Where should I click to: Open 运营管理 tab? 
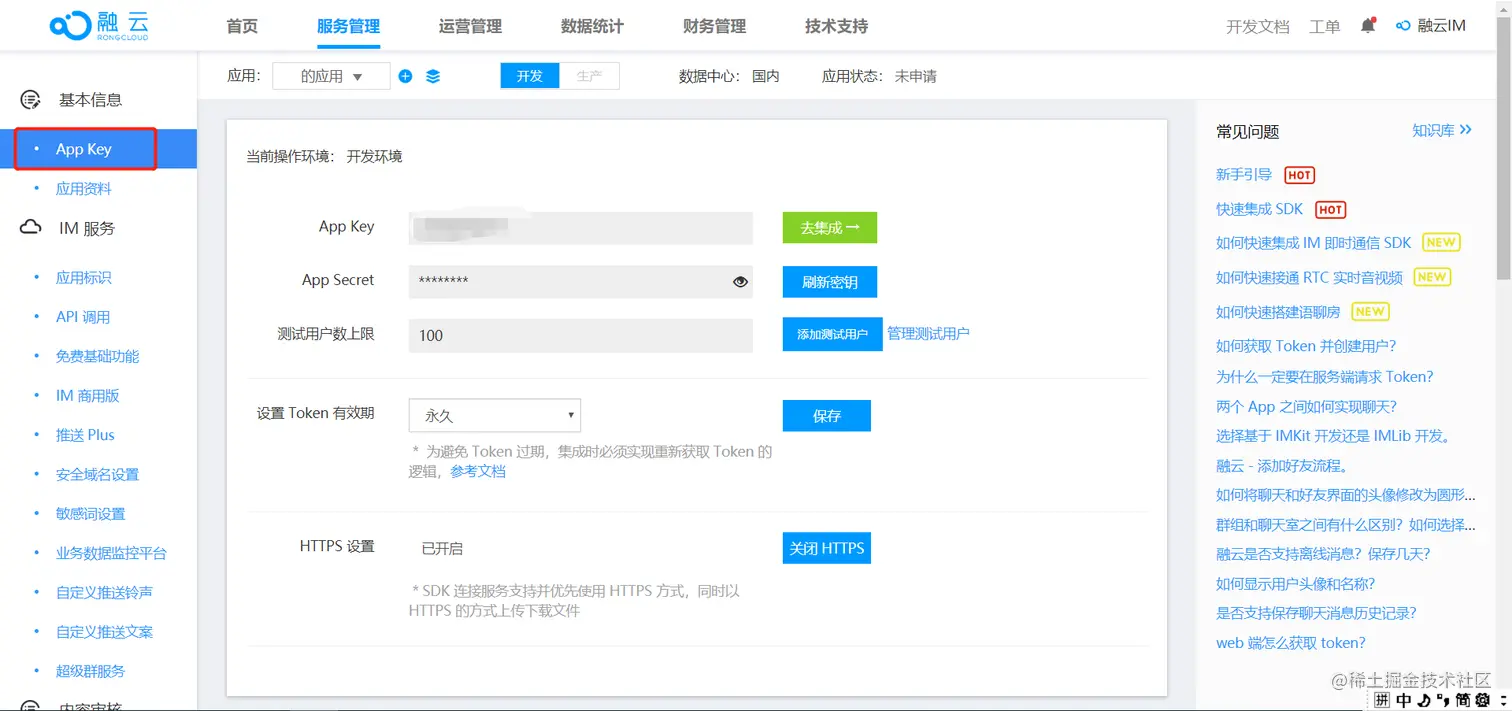pos(470,26)
